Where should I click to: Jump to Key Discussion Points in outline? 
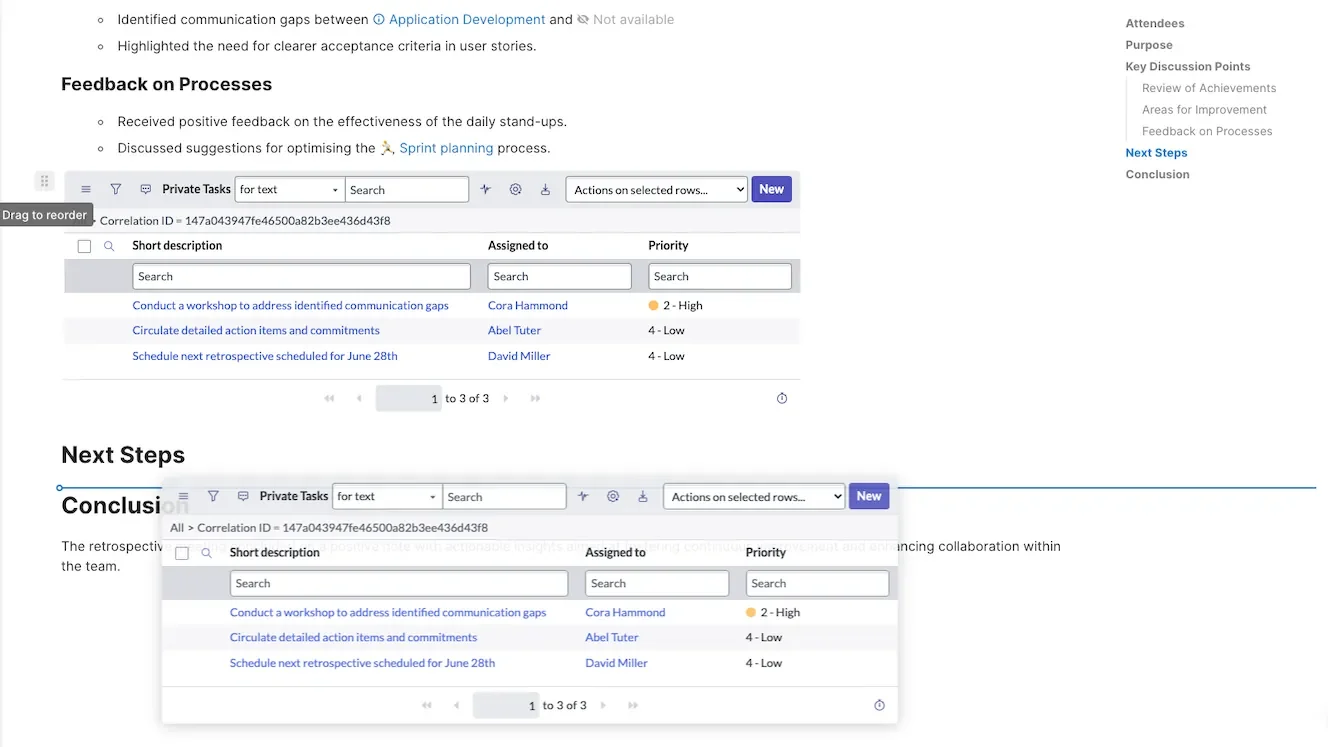1187,67
